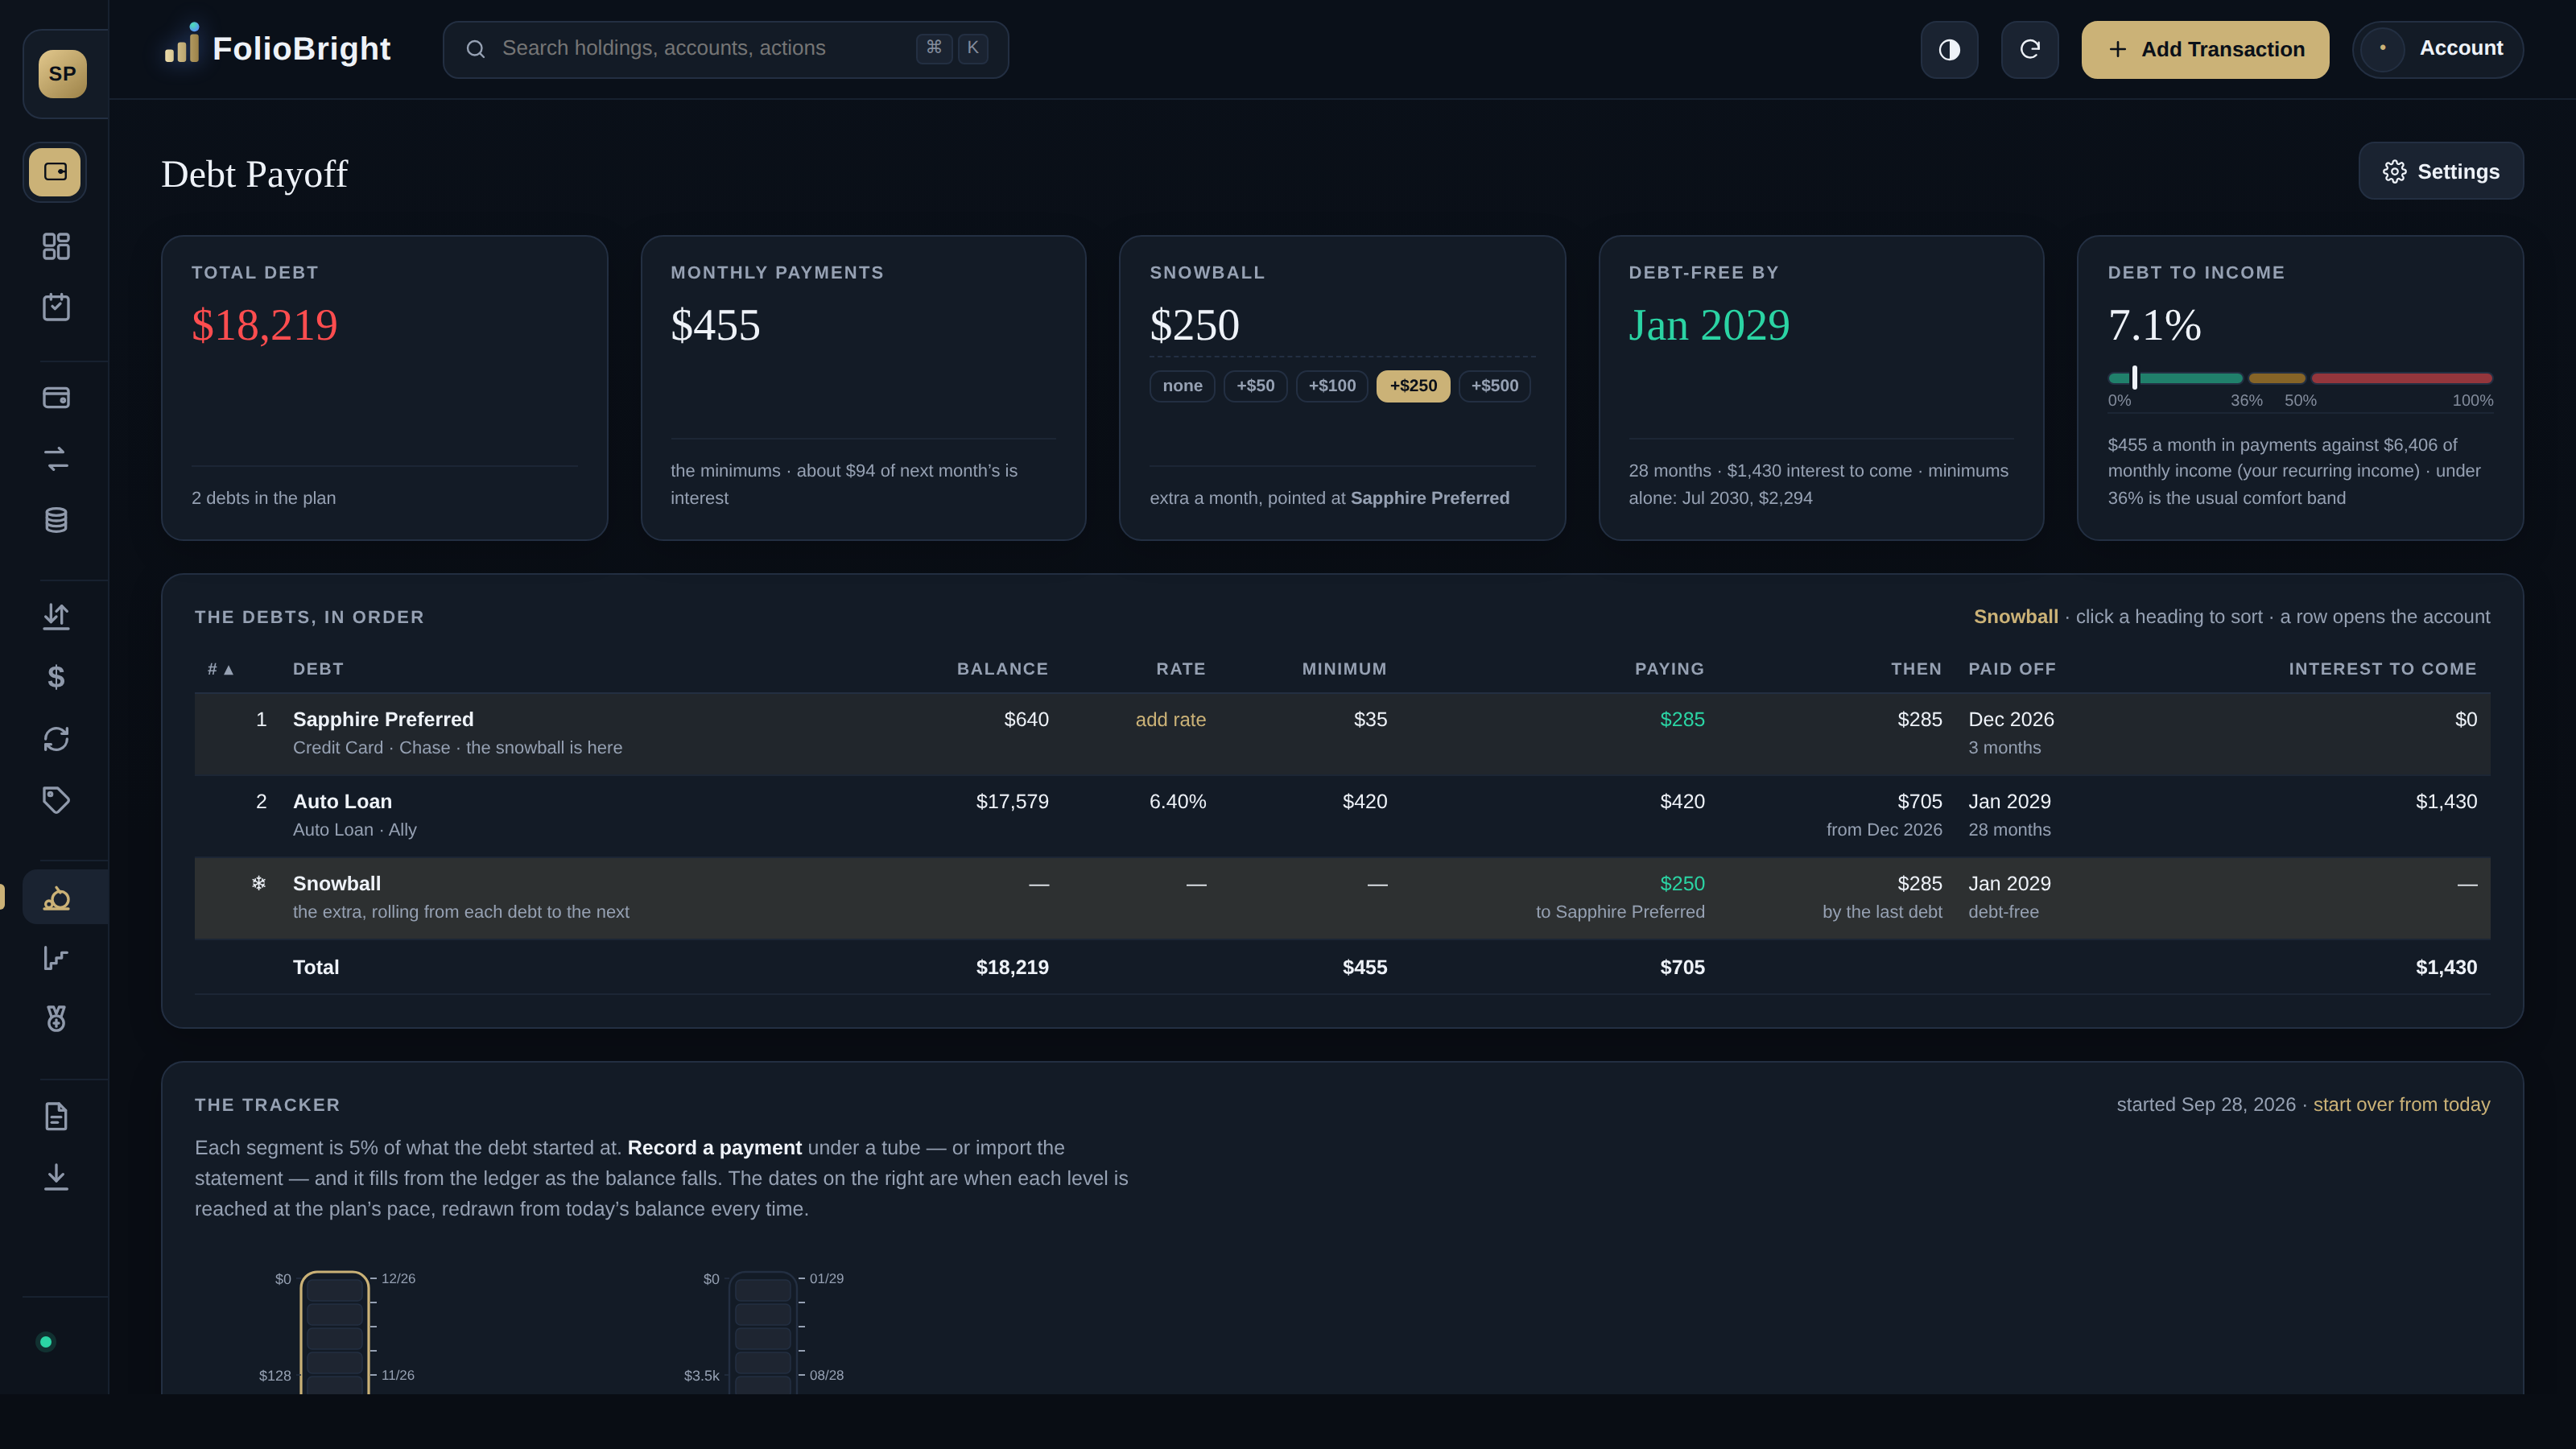Select the +$500 snowball option

(1494, 386)
